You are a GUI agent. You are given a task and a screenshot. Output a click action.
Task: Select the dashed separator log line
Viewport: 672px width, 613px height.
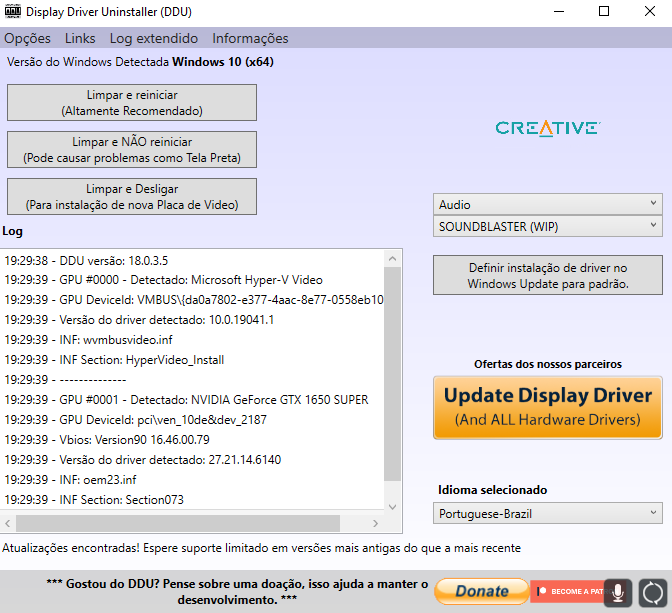[x=65, y=380]
